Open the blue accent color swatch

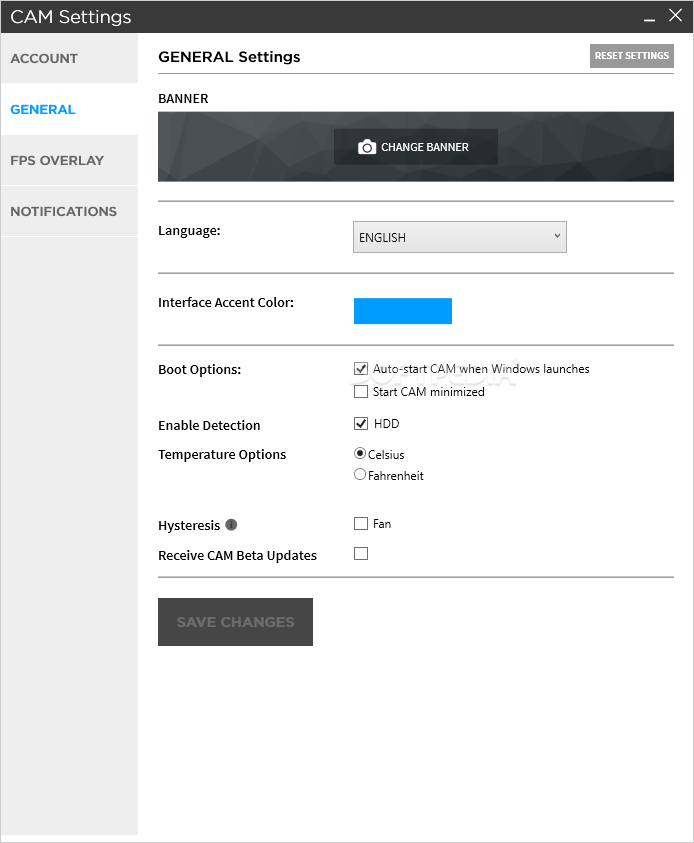point(403,311)
